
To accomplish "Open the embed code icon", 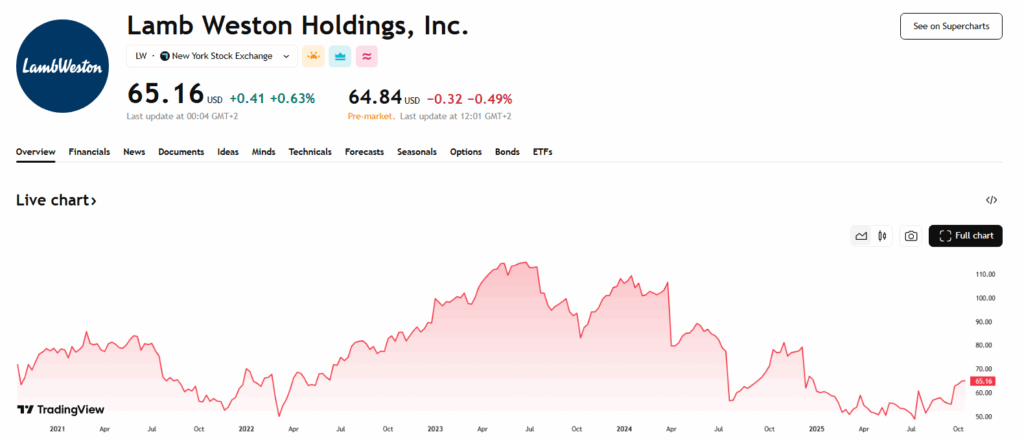I will [x=991, y=201].
